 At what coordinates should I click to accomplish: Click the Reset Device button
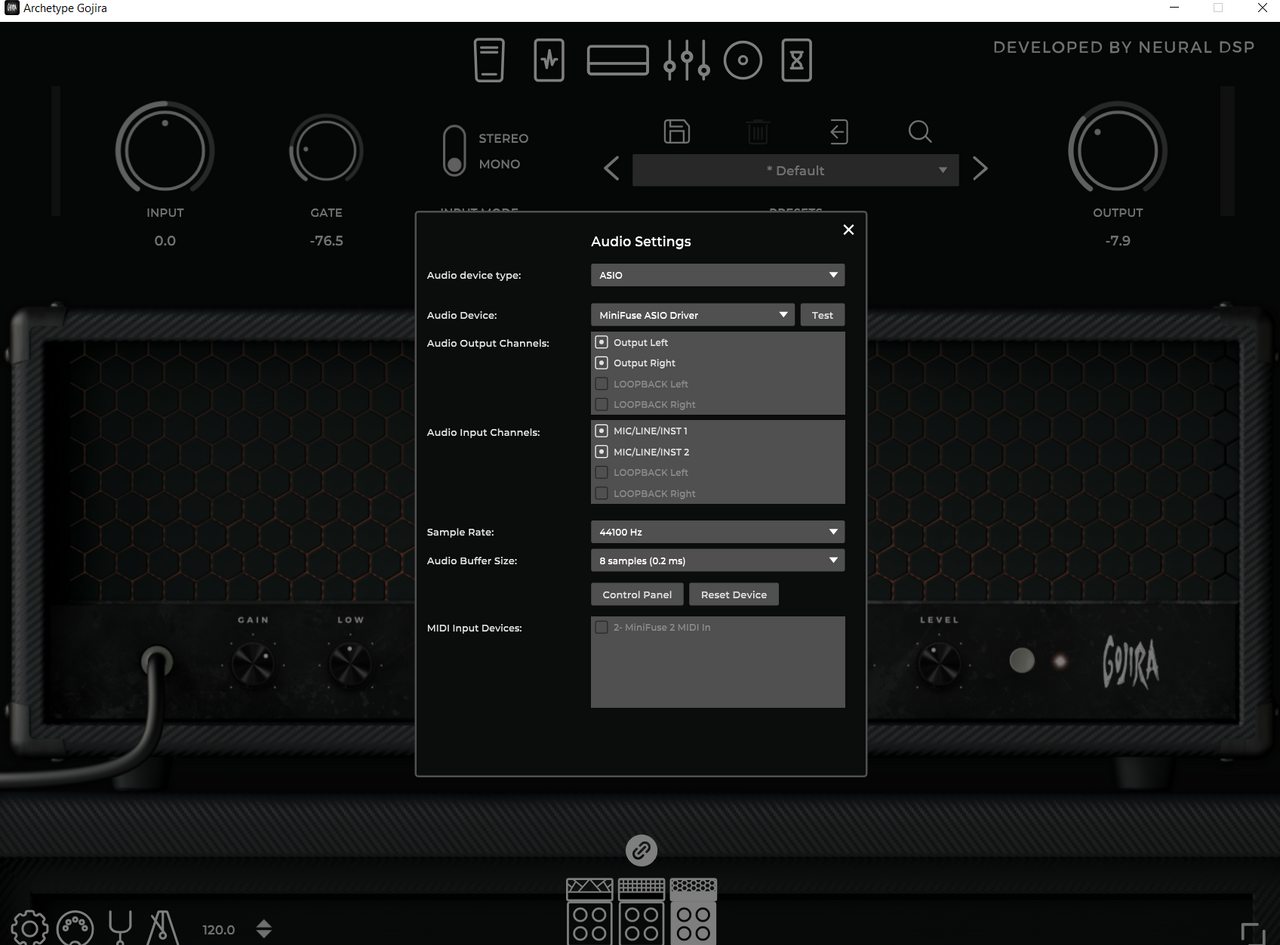(x=733, y=595)
